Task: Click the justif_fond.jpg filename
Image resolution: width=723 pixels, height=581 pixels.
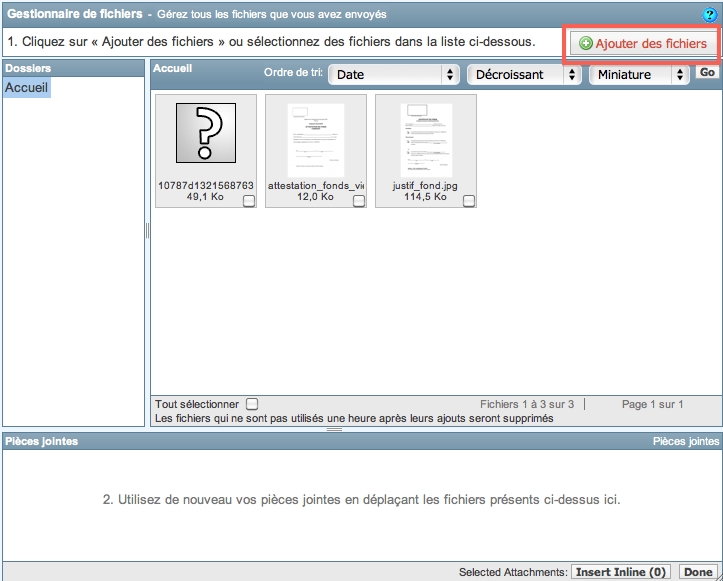Action: tap(425, 185)
